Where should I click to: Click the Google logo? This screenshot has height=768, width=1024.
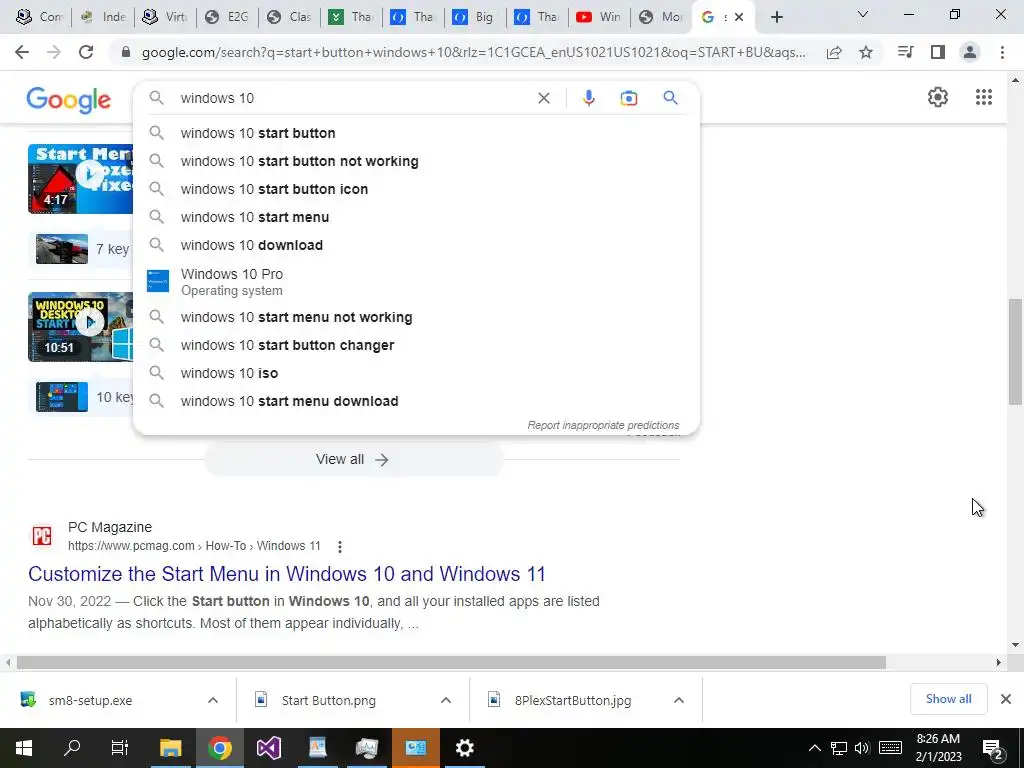pyautogui.click(x=69, y=99)
